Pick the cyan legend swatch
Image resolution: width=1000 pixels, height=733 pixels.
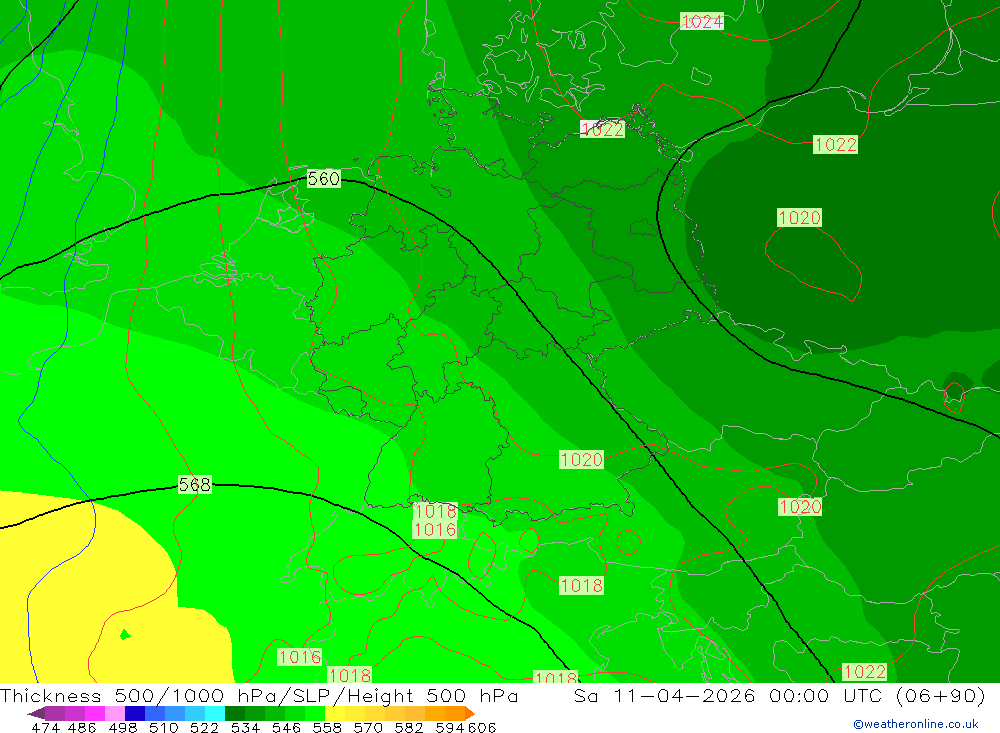(215, 713)
